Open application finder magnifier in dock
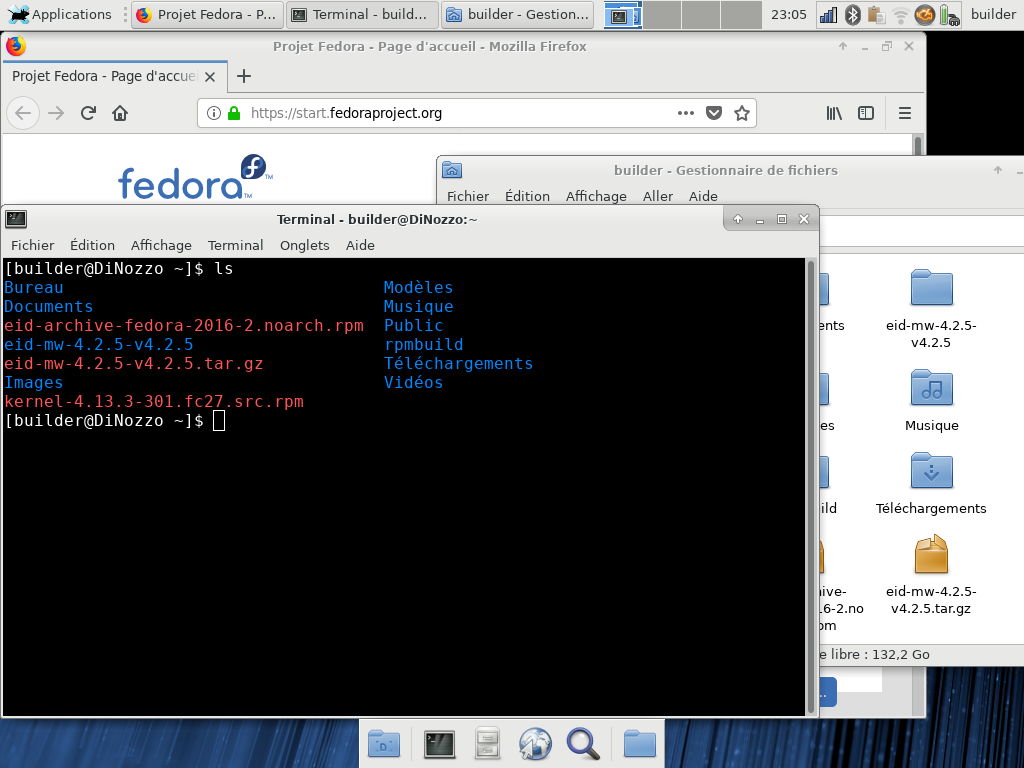This screenshot has height=768, width=1024. [583, 744]
